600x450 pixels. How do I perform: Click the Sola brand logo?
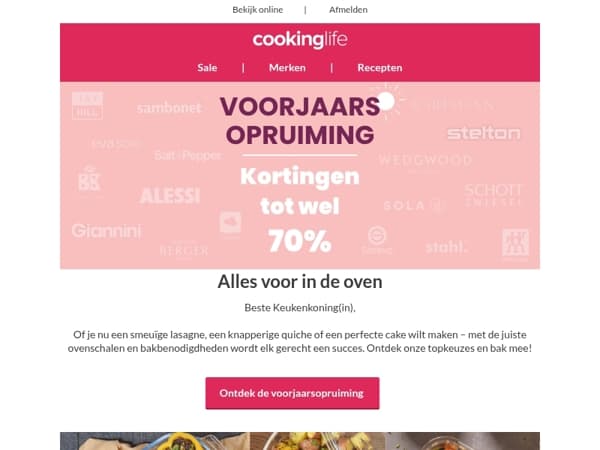[x=414, y=205]
